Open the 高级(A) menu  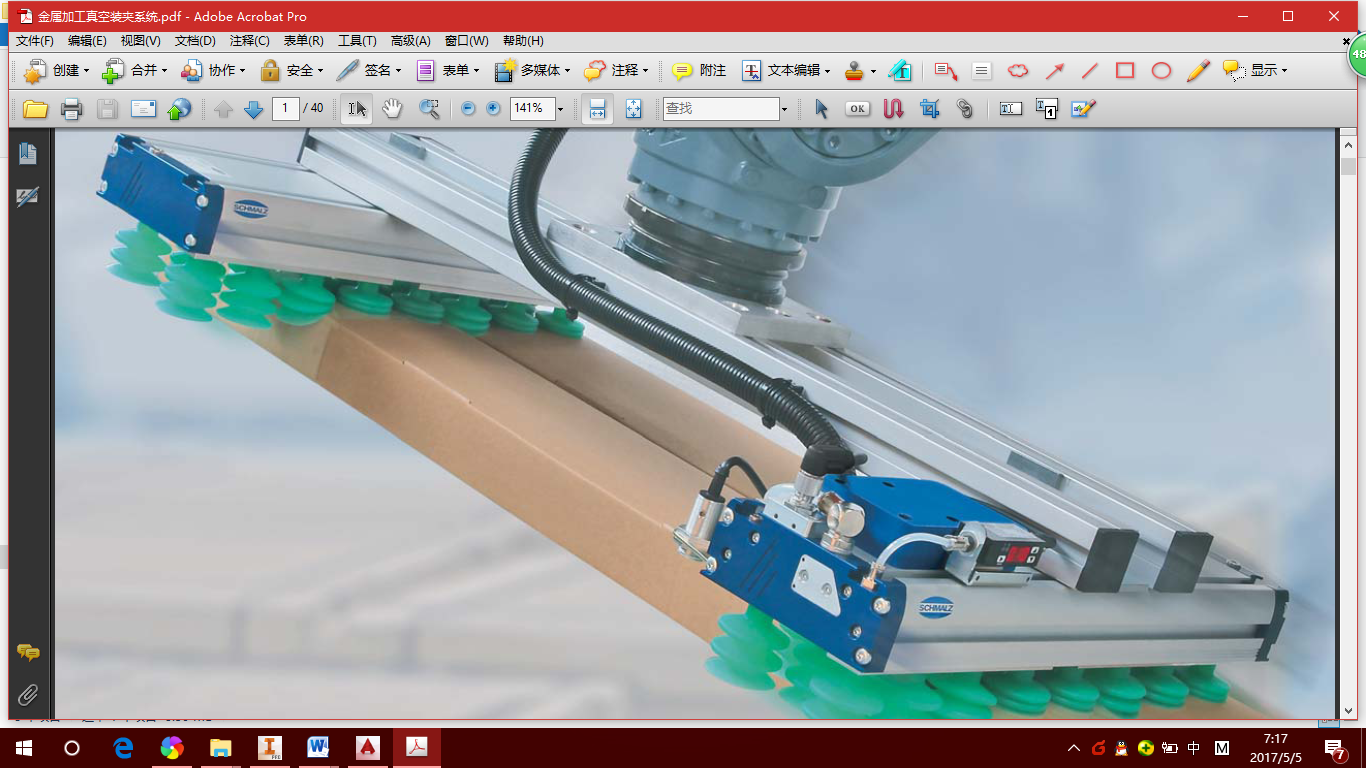[x=411, y=41]
